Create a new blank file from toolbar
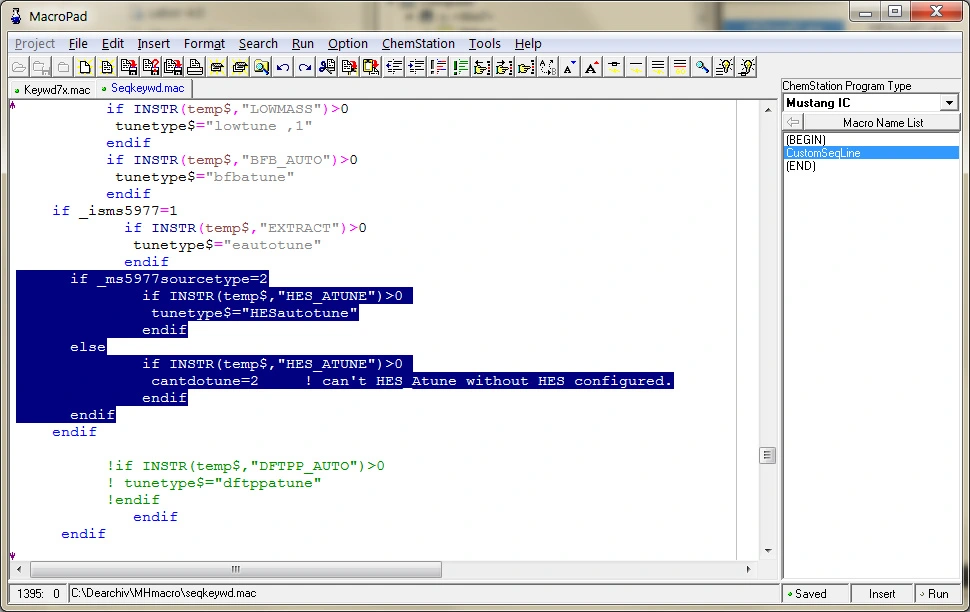The height and width of the screenshot is (612, 970). tap(85, 67)
